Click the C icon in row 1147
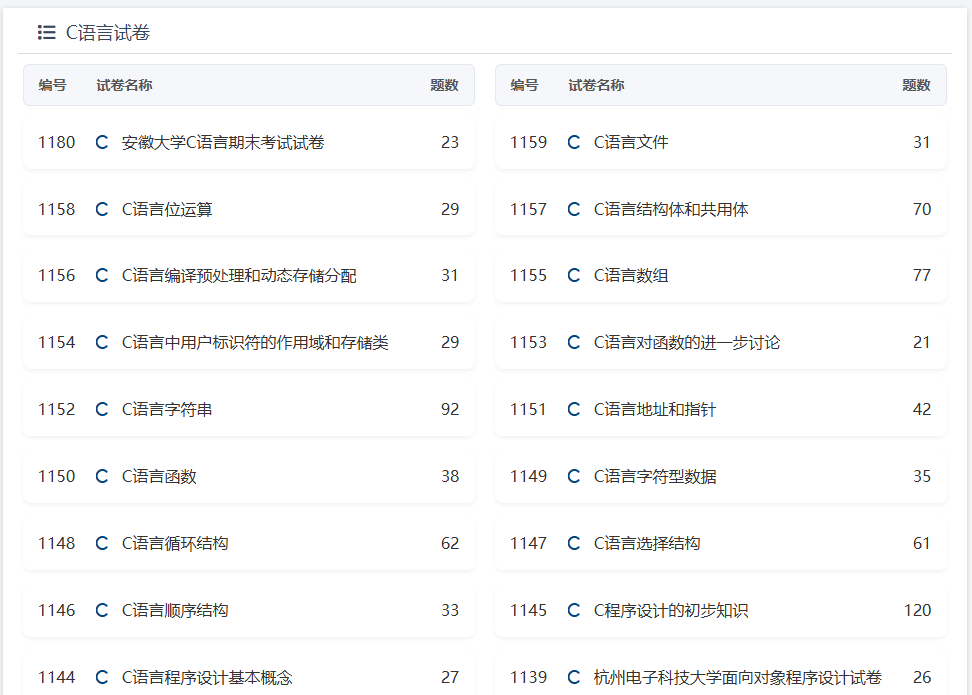 (x=573, y=543)
